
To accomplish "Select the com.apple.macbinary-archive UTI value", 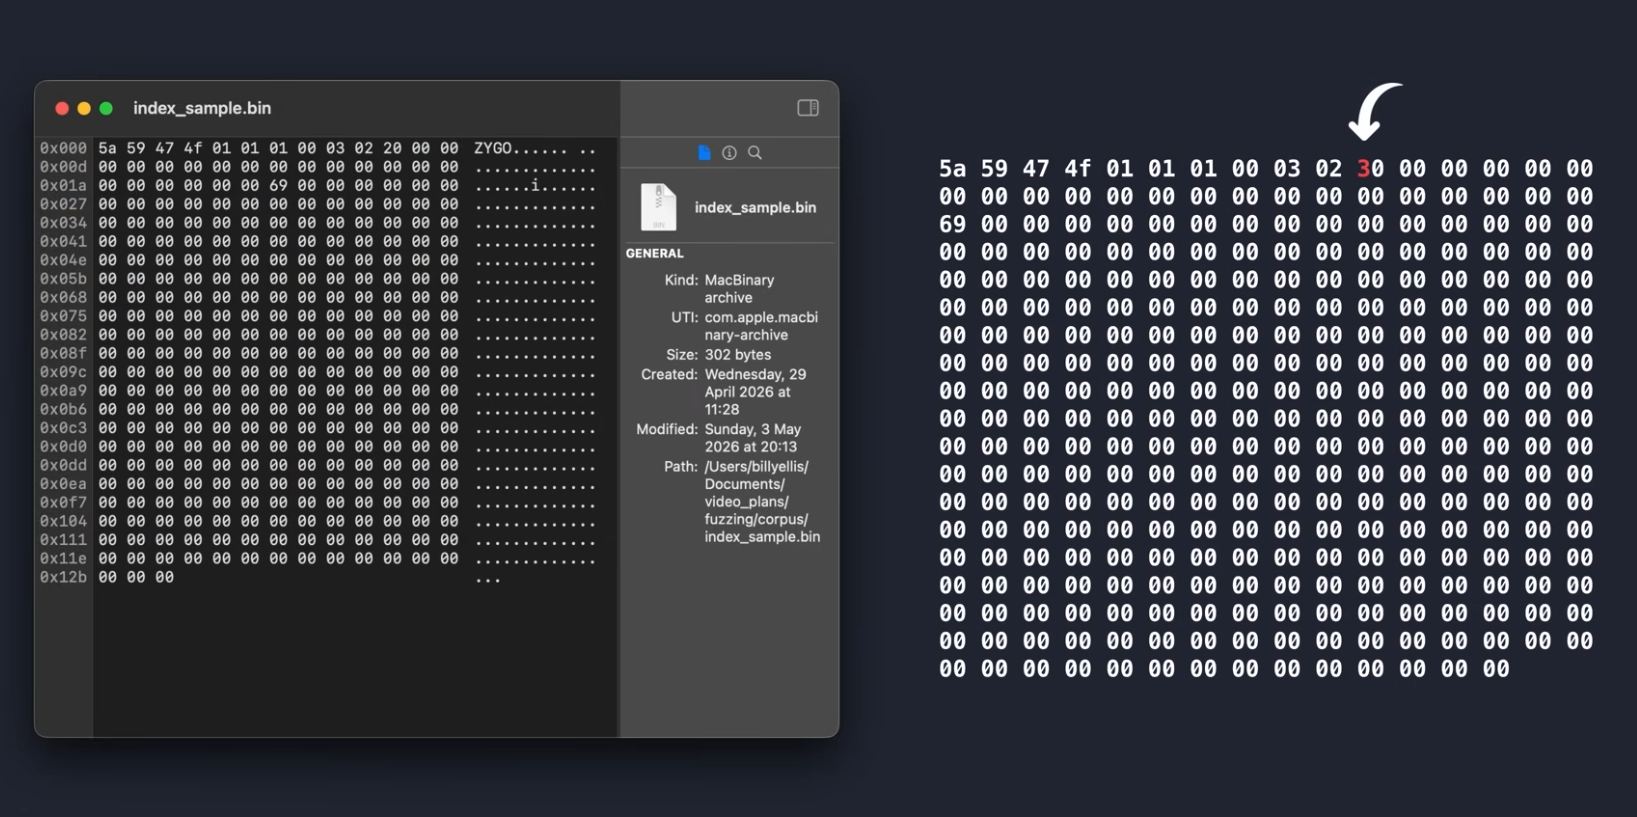I will tap(761, 326).
